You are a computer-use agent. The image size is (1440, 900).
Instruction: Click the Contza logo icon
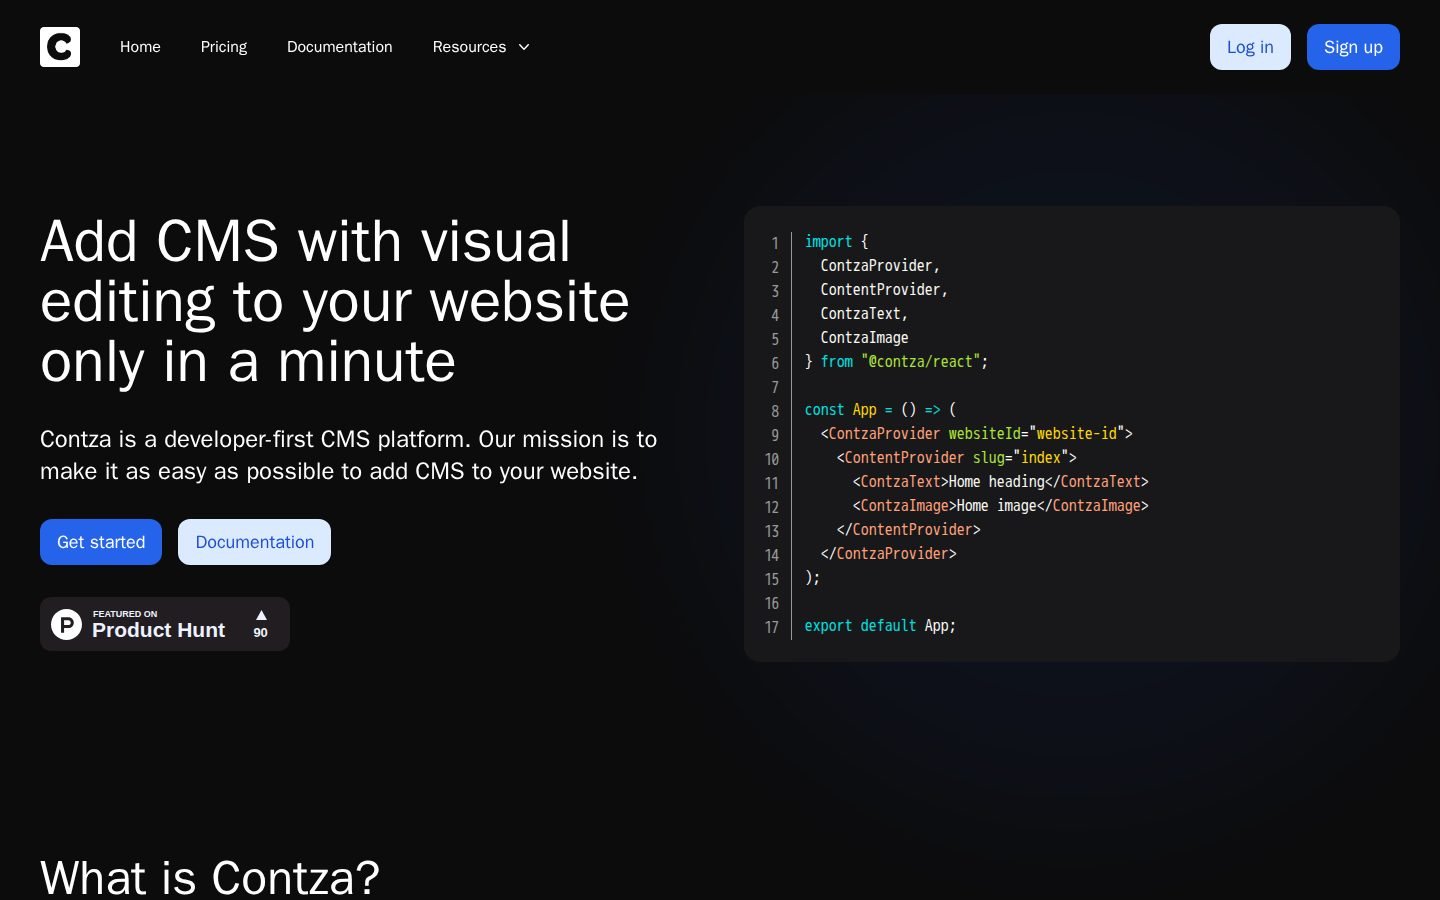pos(60,47)
